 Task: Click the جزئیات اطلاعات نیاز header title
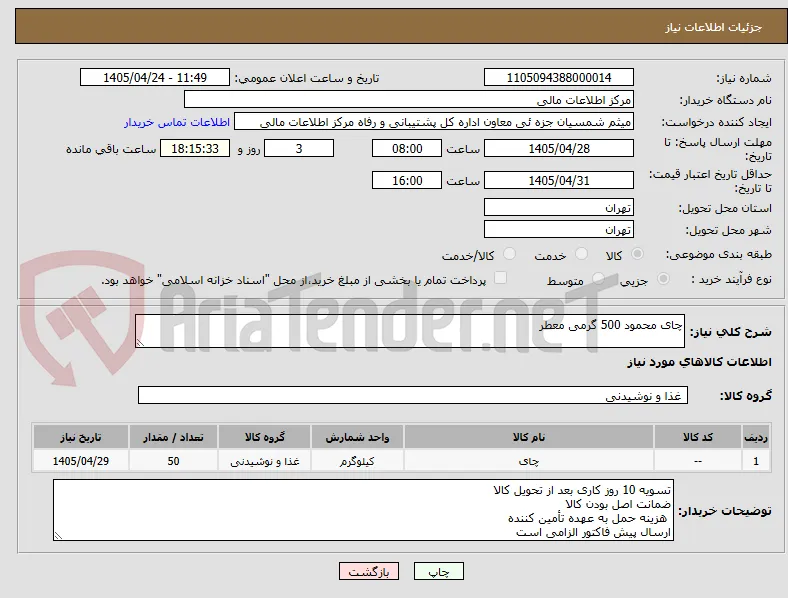tap(713, 27)
